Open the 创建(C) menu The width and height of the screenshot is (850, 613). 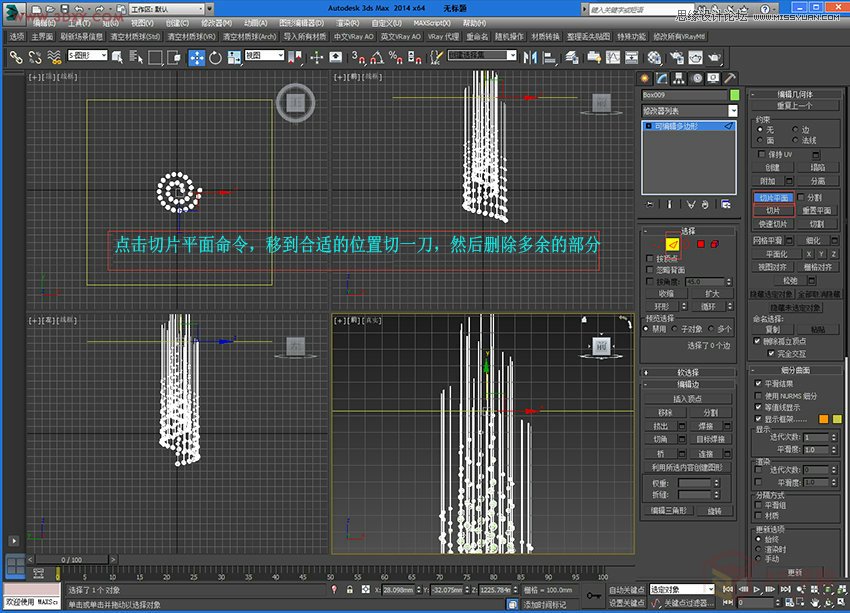click(x=177, y=23)
